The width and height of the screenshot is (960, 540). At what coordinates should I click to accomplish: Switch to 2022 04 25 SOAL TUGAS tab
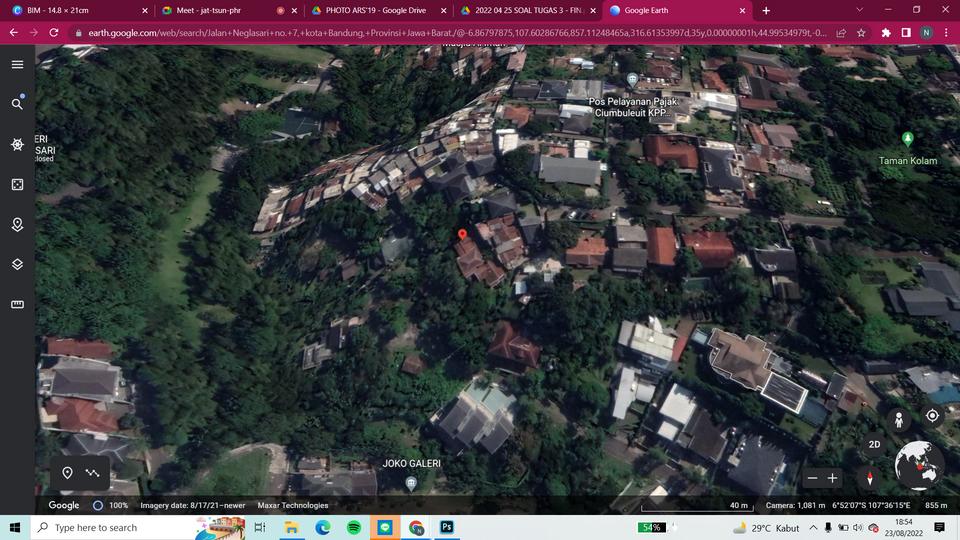tap(527, 10)
